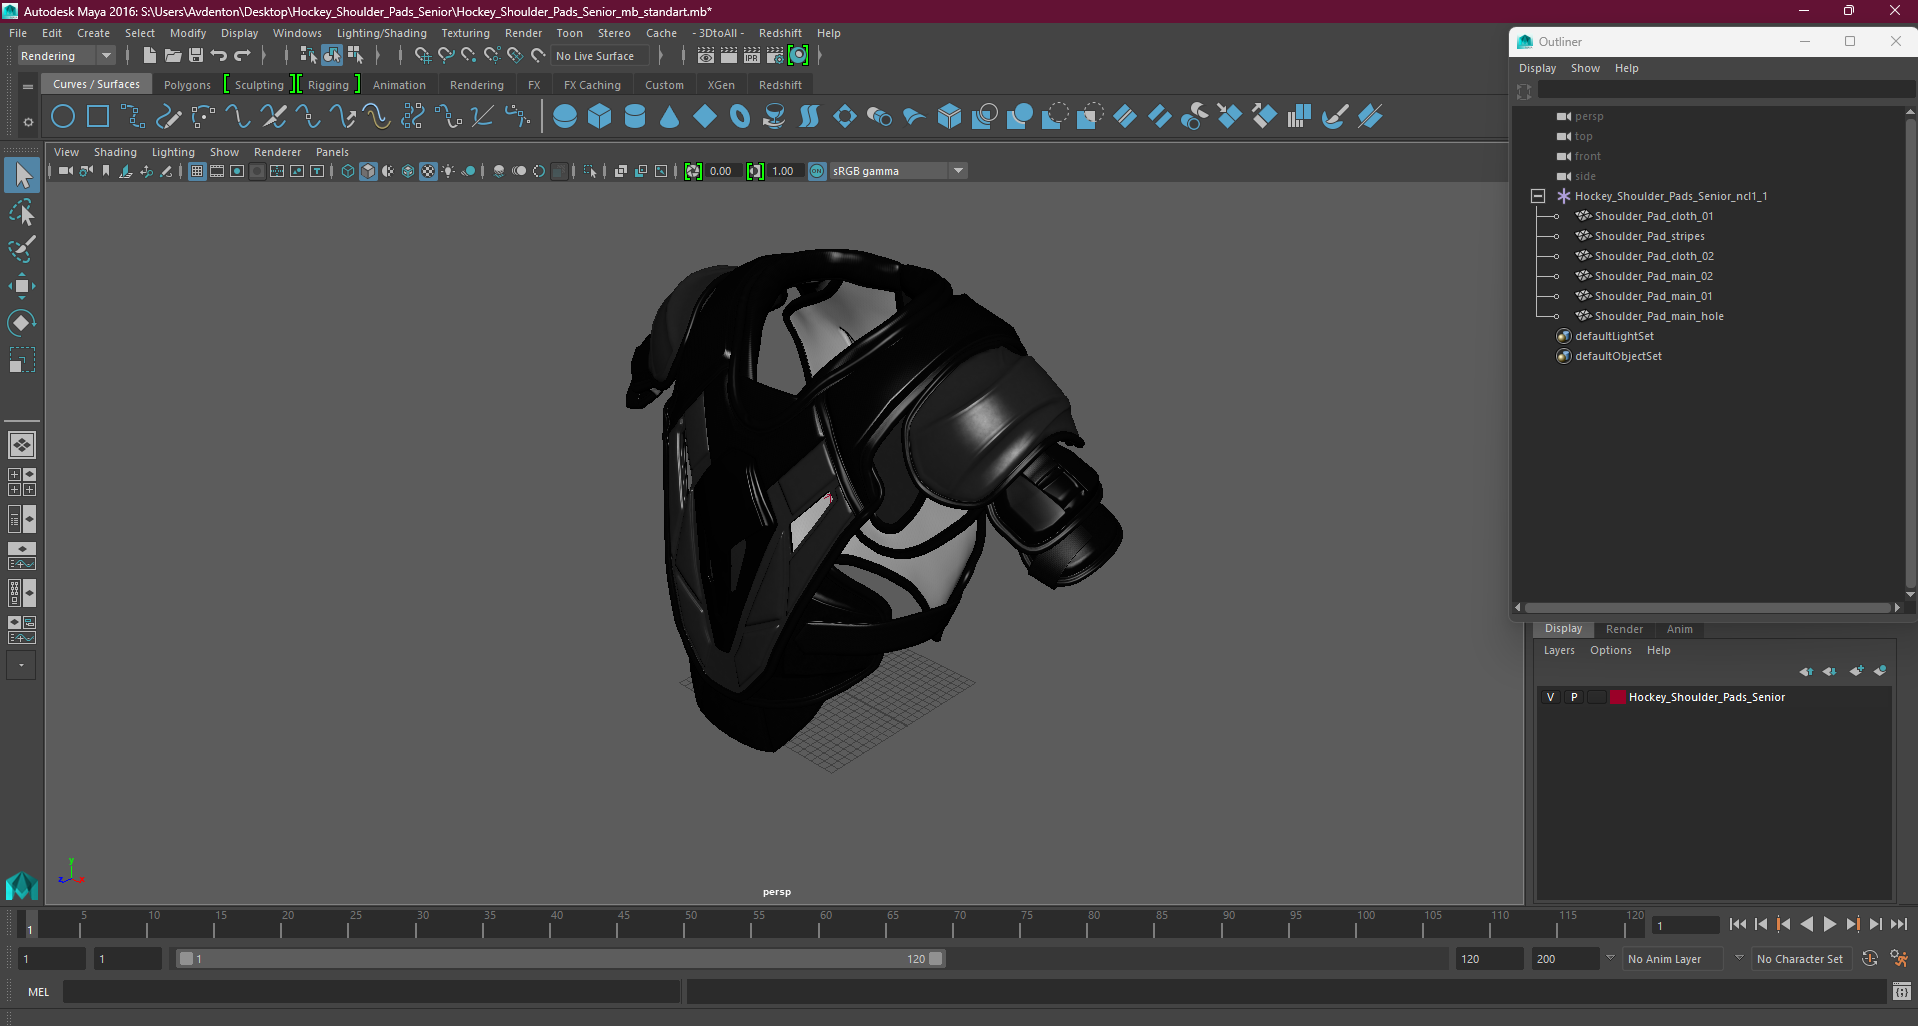
Task: Click the play forwards button
Action: coord(1830,925)
